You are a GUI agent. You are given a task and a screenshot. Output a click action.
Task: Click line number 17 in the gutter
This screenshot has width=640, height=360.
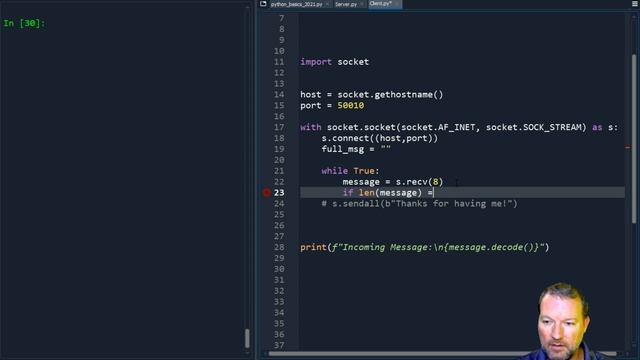tap(279, 127)
